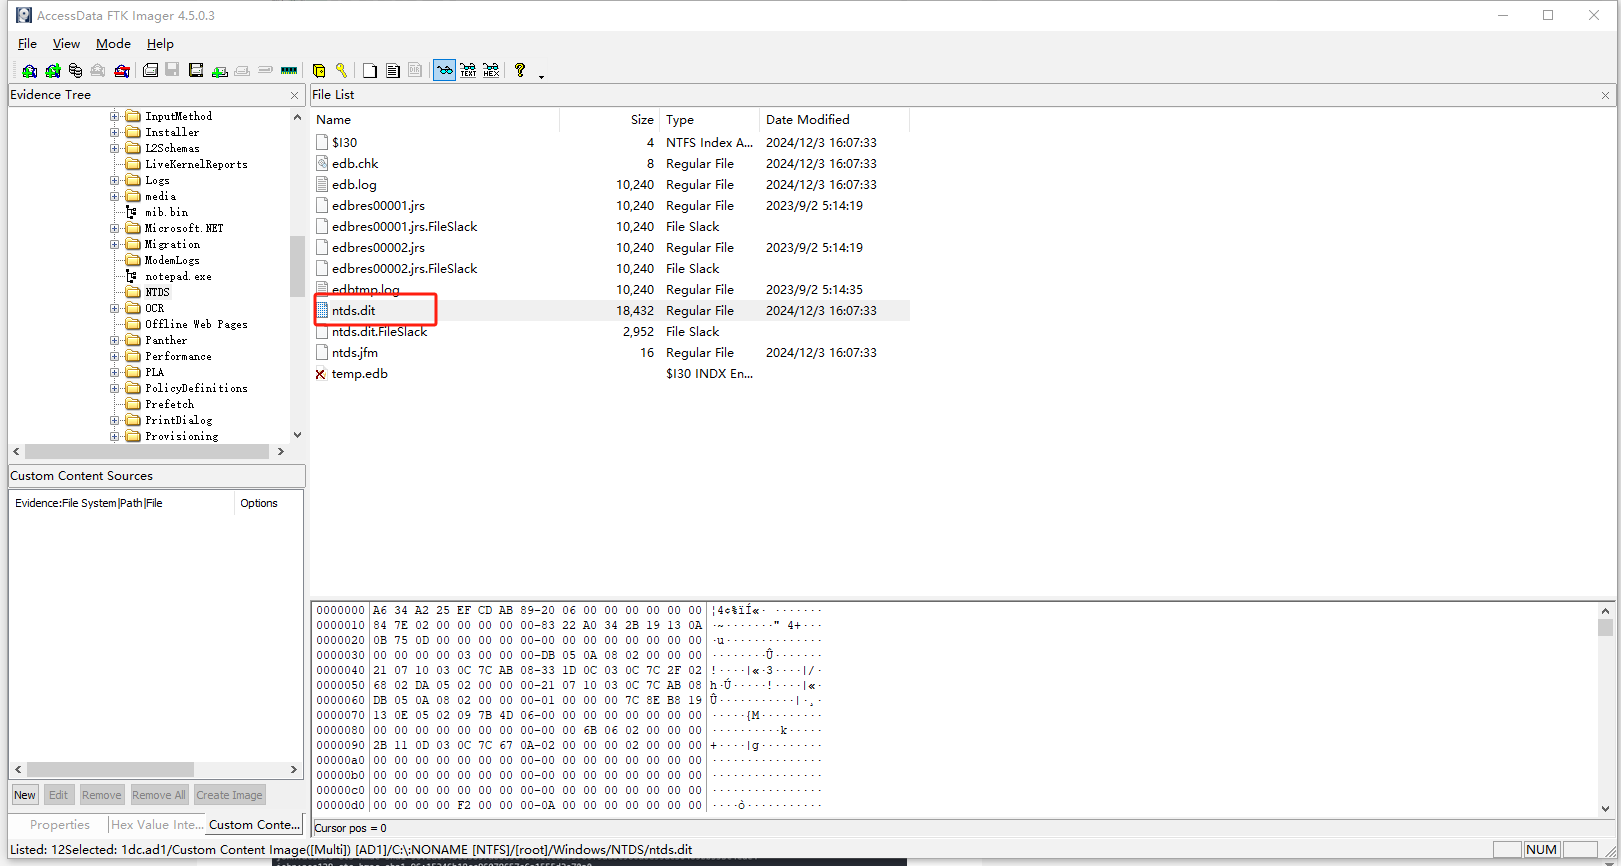This screenshot has height=866, width=1621.
Task: Switch to the Hex Value Interpreter tab
Action: click(x=157, y=825)
